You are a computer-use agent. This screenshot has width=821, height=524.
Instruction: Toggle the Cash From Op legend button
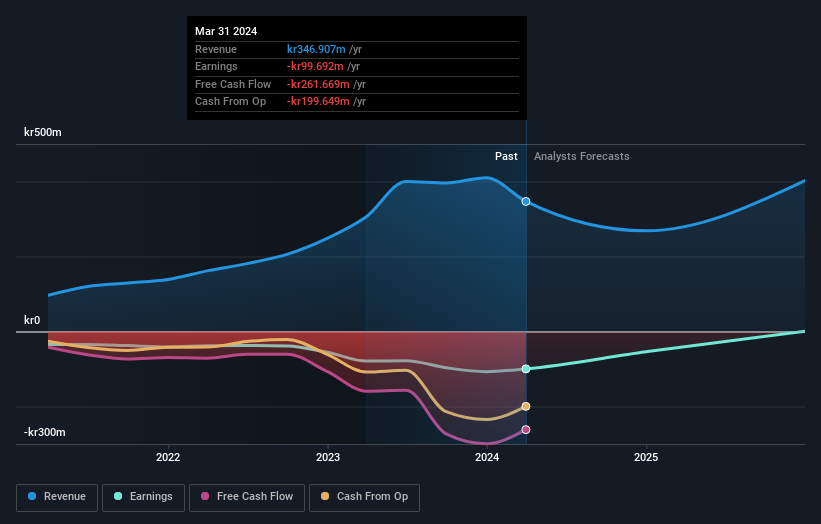coord(364,497)
